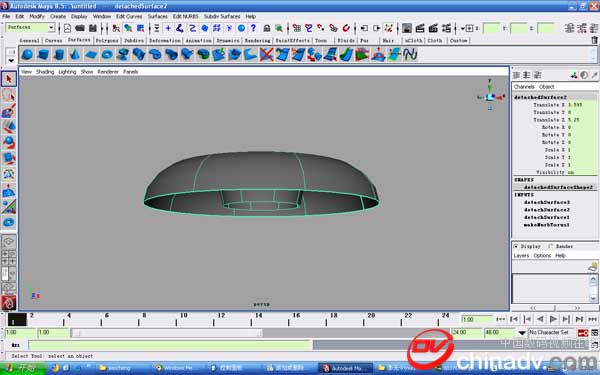Open the Shading viewport menu

click(45, 72)
